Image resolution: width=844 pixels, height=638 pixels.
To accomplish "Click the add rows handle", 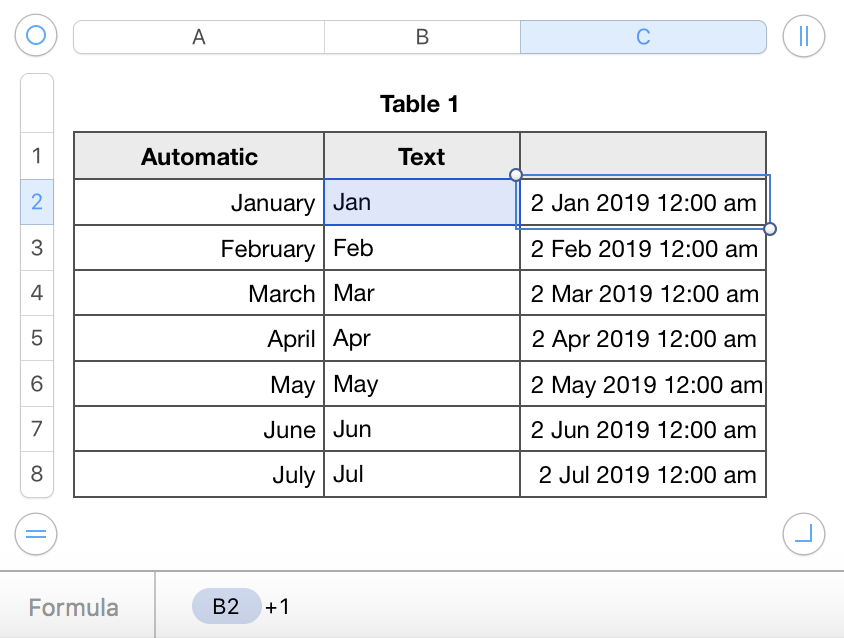I will (x=36, y=535).
